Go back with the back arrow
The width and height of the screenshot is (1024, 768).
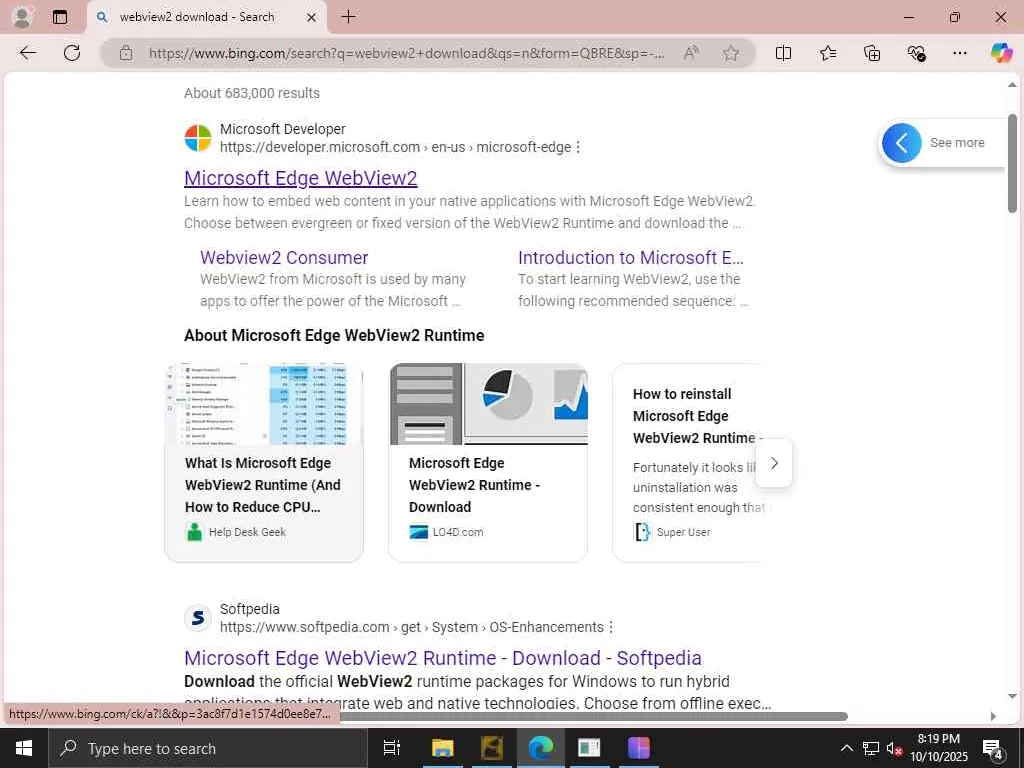27,53
